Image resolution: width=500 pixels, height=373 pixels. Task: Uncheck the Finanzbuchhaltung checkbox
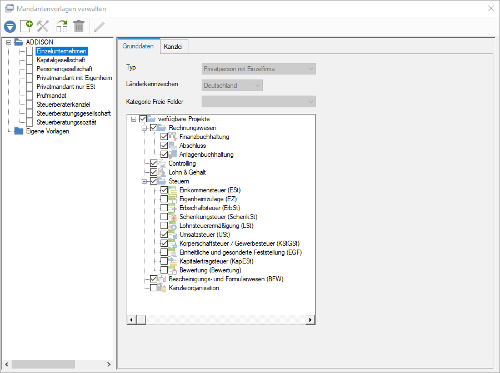click(x=164, y=136)
